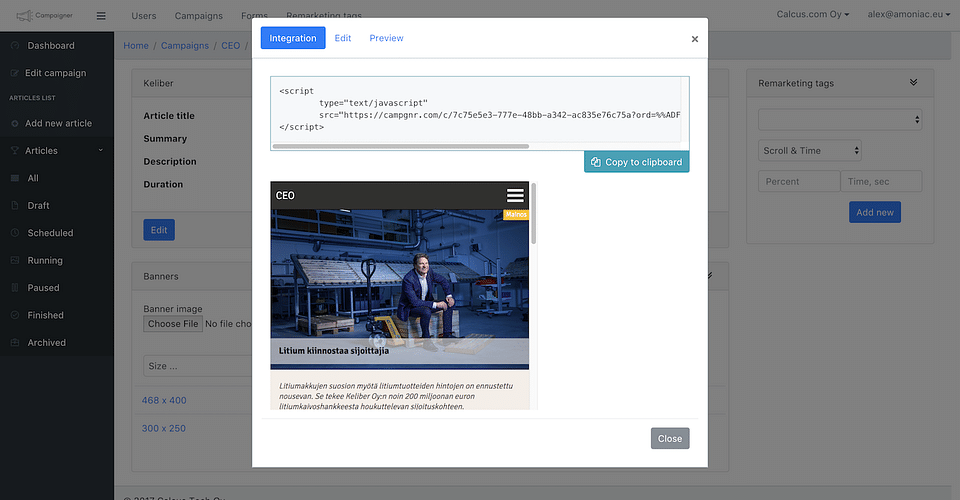The image size is (960, 500).
Task: Open the banner Size dropdown
Action: 199,366
